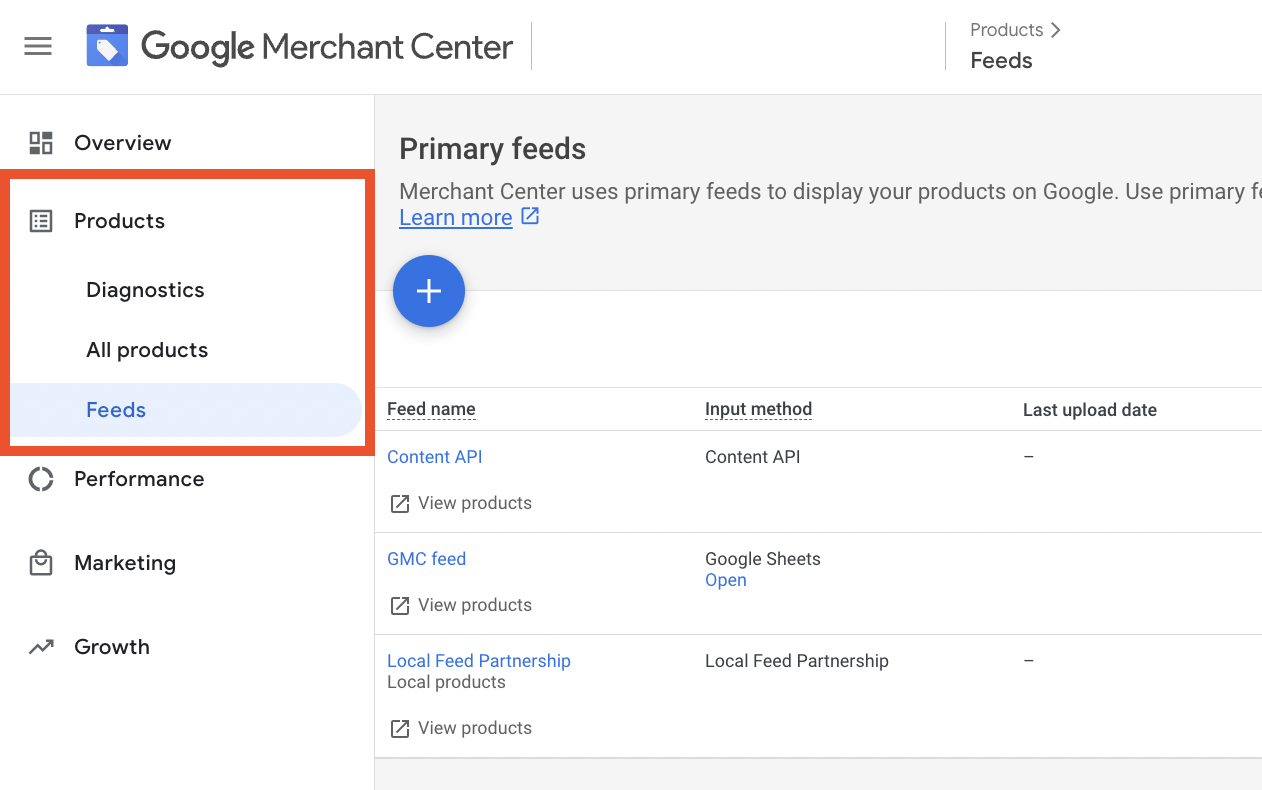Open the Local Feed Partnership feed link
The width and height of the screenshot is (1262, 790).
[479, 661]
